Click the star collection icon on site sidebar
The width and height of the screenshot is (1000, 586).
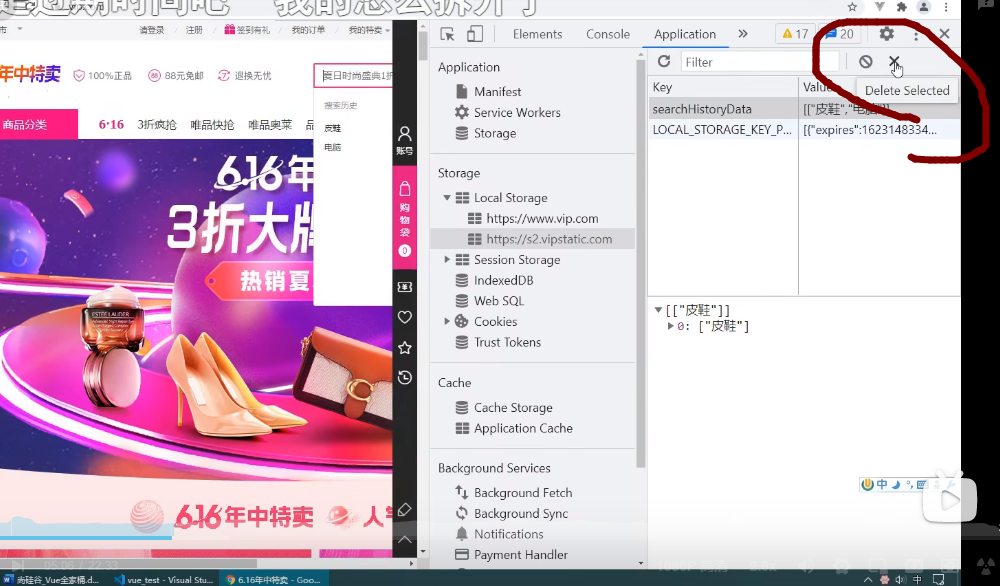pos(404,348)
